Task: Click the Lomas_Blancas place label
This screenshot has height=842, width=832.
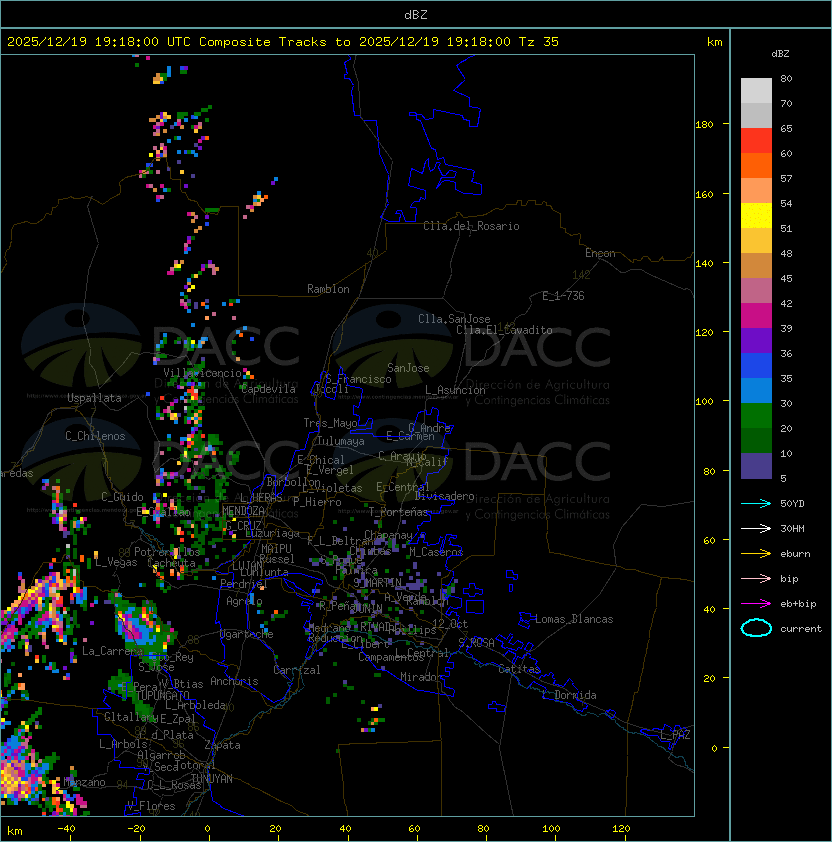Action: click(574, 619)
